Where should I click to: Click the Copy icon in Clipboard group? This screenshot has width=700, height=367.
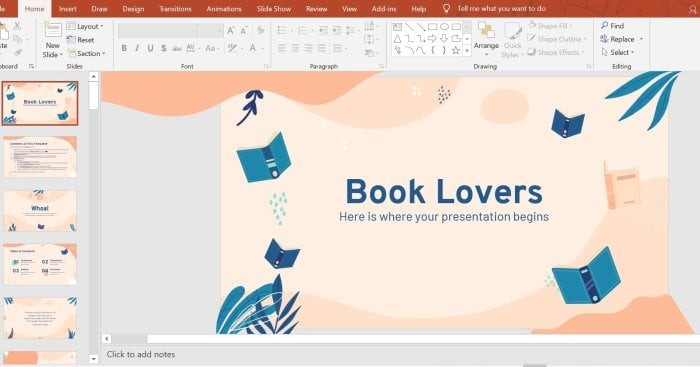[17, 39]
